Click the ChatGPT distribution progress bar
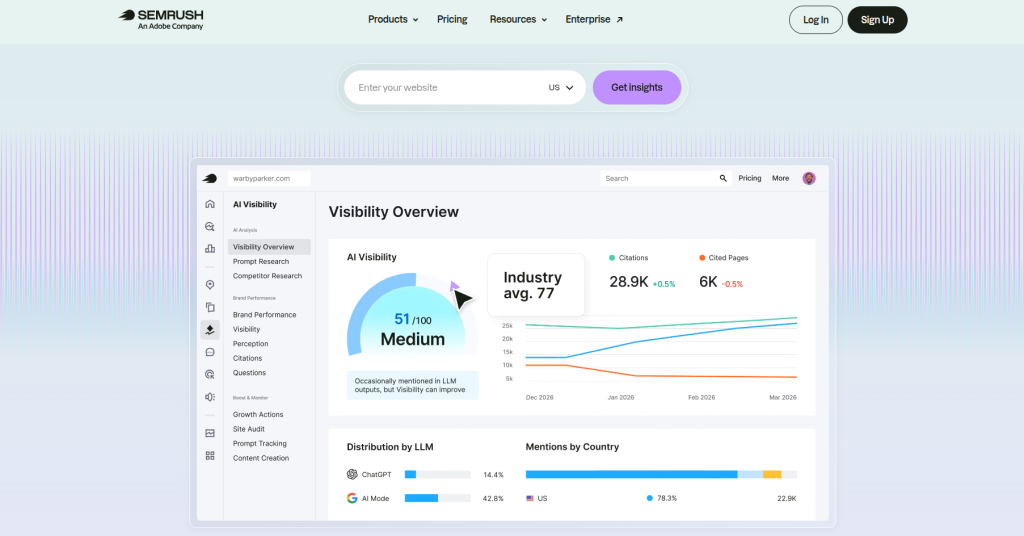This screenshot has height=536, width=1024. pyautogui.click(x=438, y=475)
